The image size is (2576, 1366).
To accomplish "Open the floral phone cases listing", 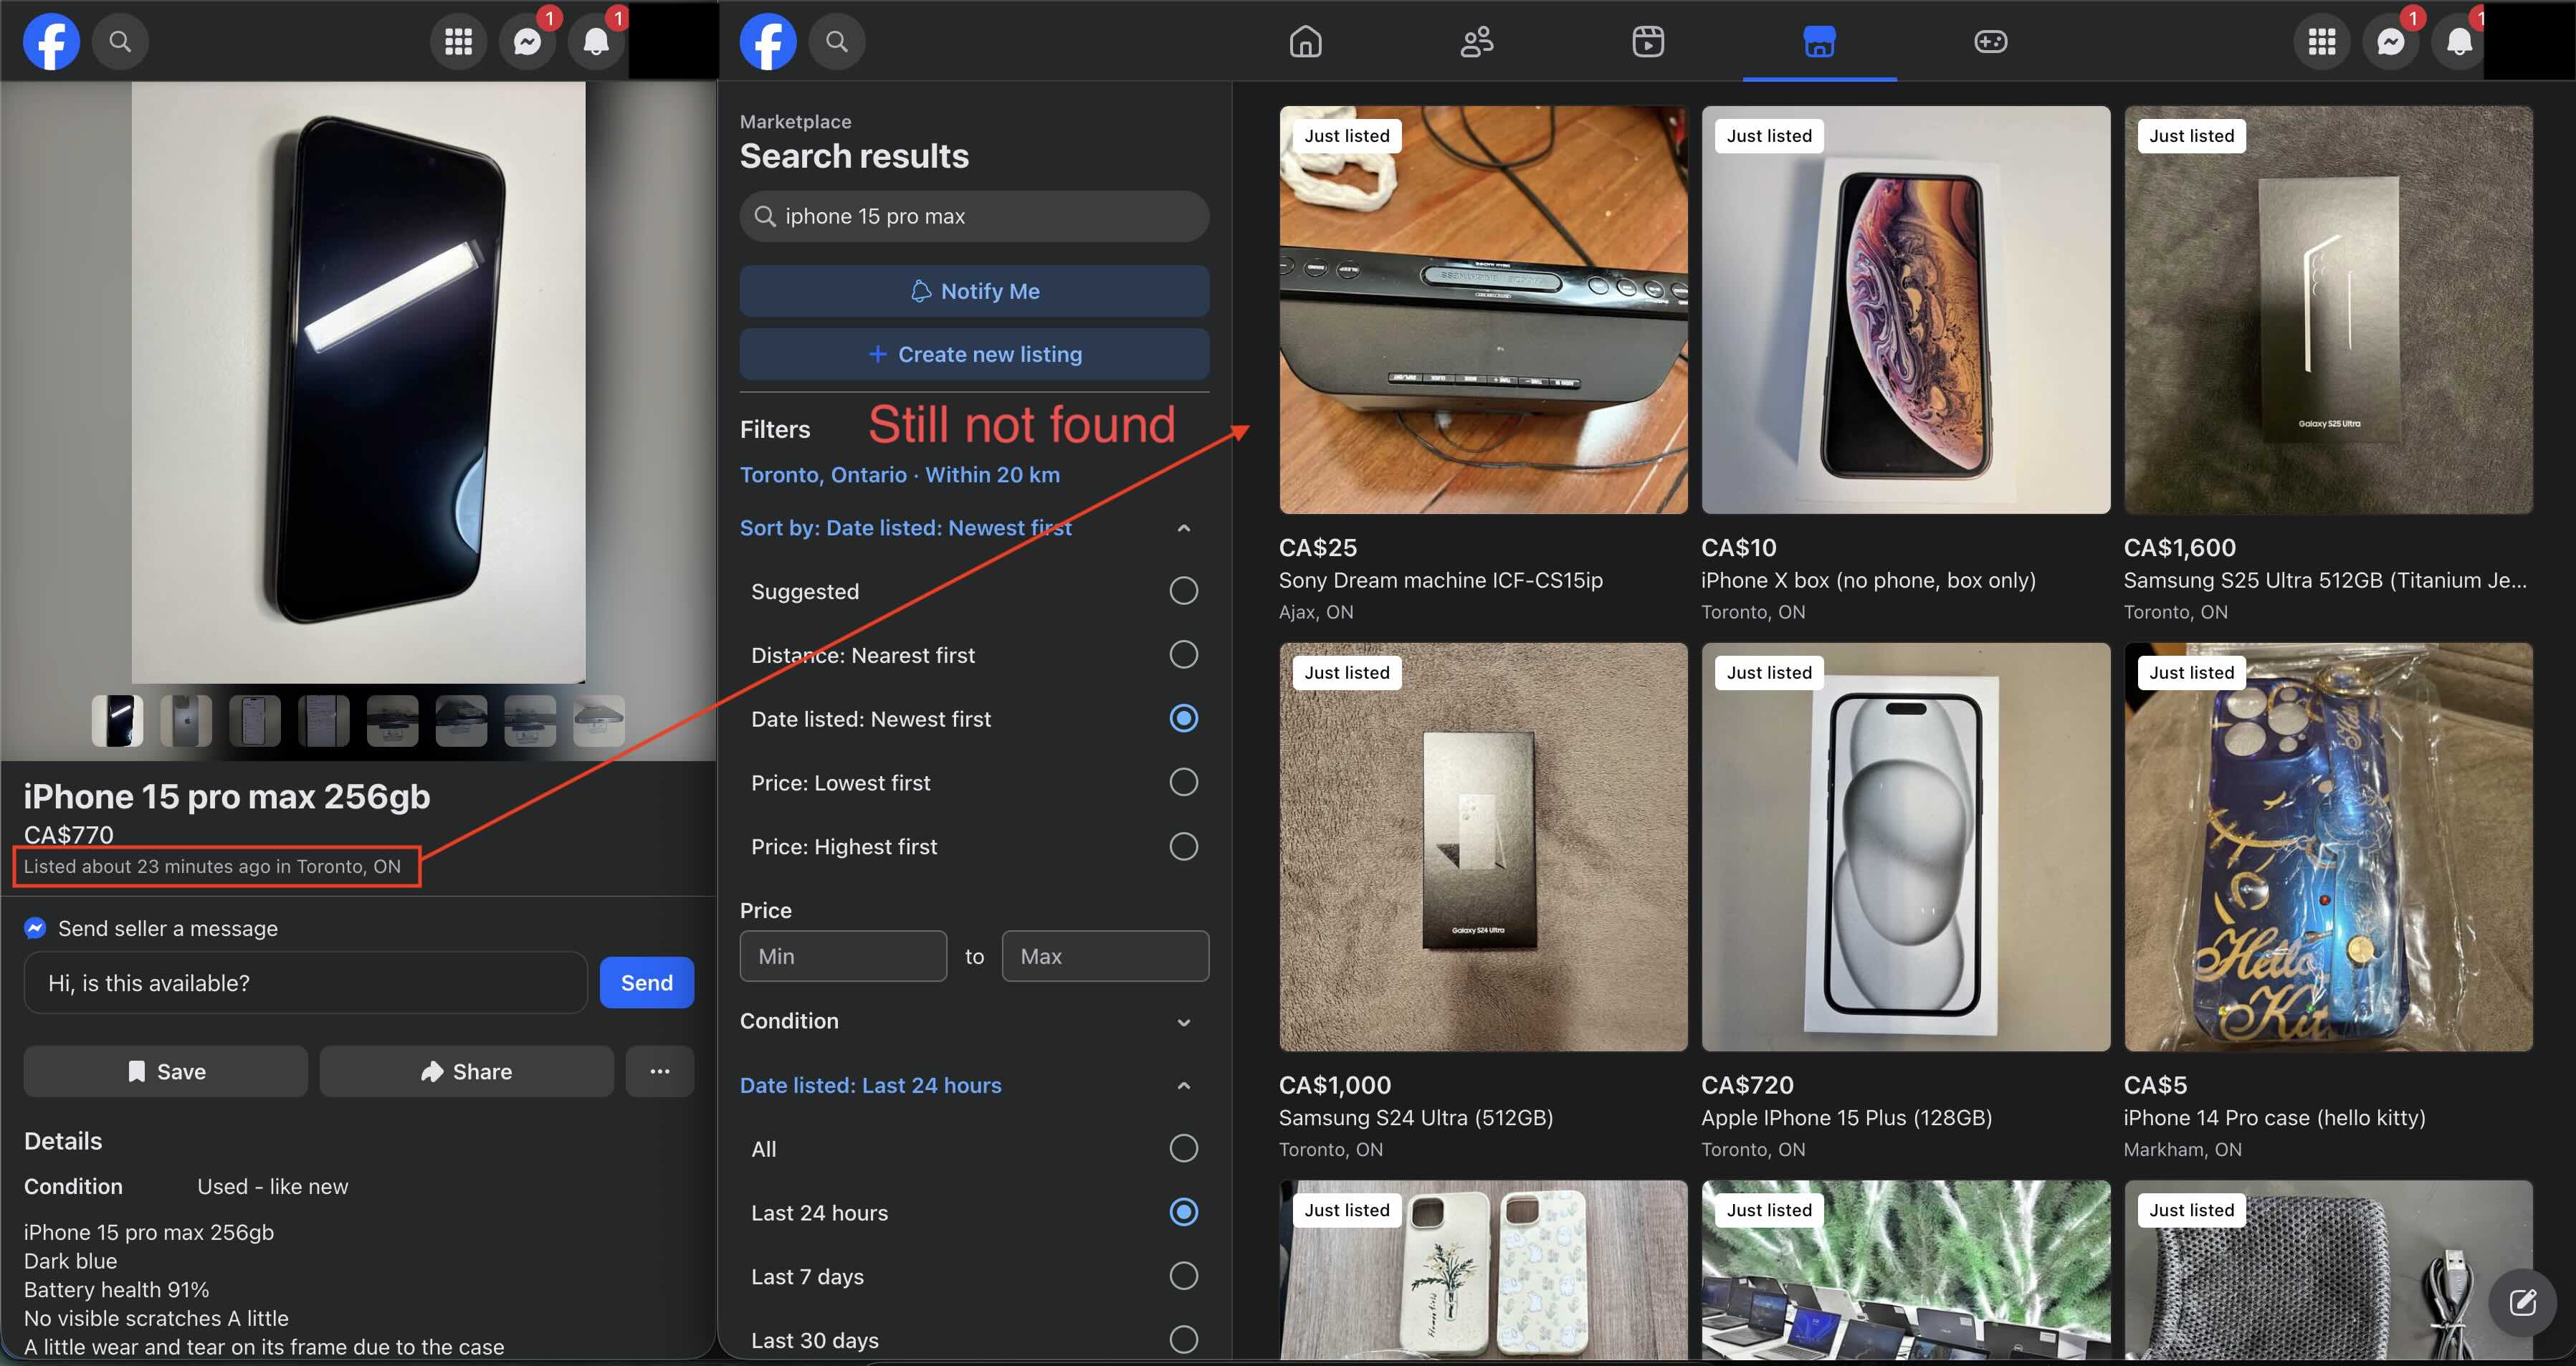I will 1483,1270.
